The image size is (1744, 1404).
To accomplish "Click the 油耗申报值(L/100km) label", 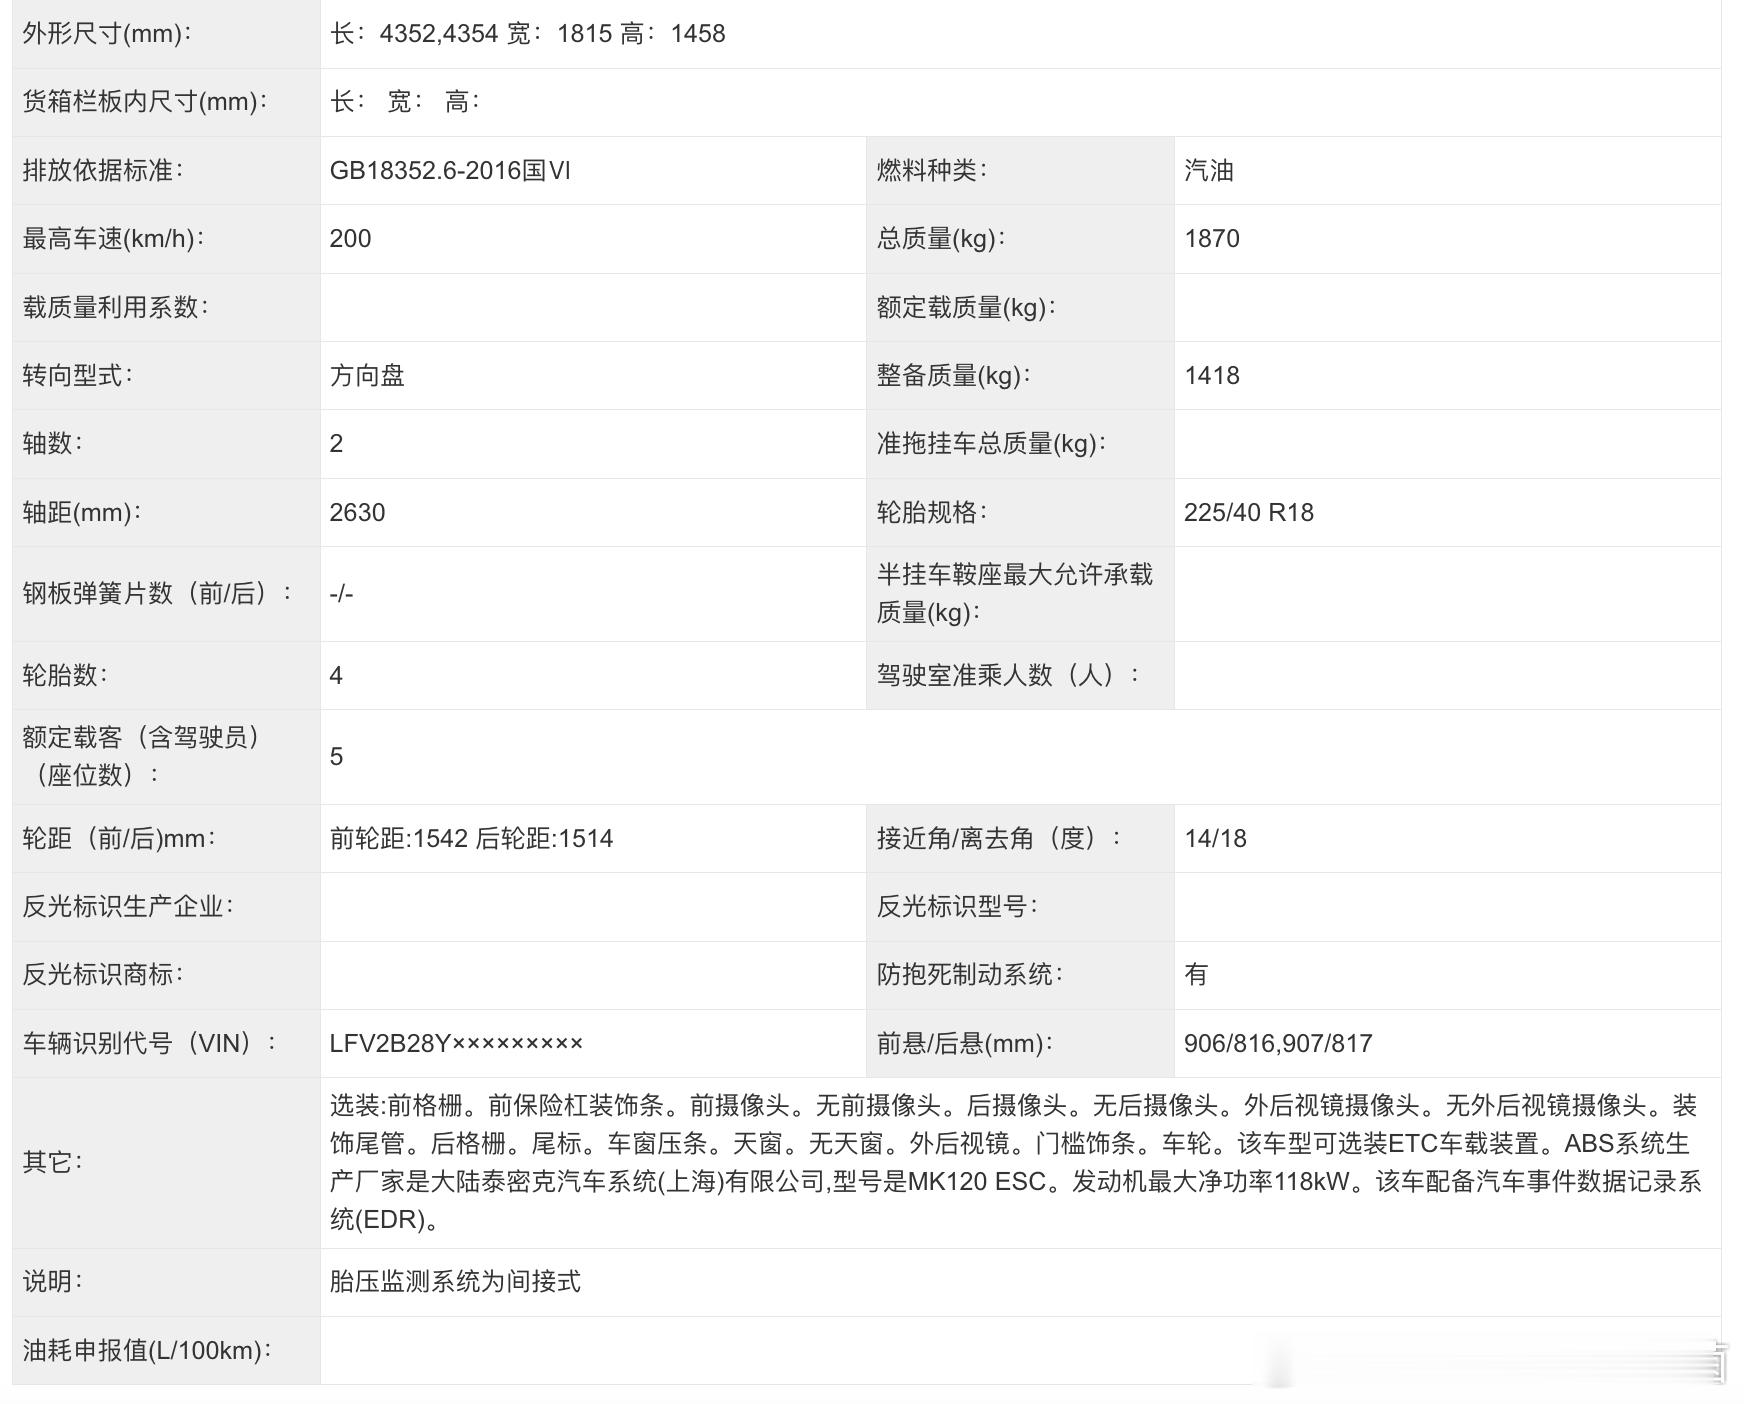I will [147, 1351].
